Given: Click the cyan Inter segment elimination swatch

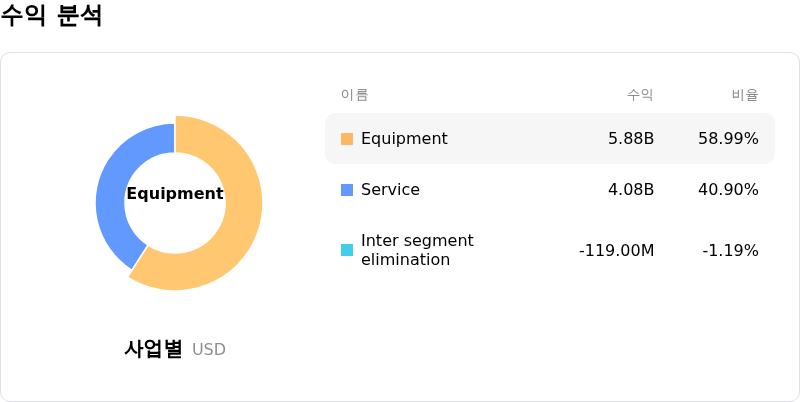Looking at the screenshot, I should 347,250.
